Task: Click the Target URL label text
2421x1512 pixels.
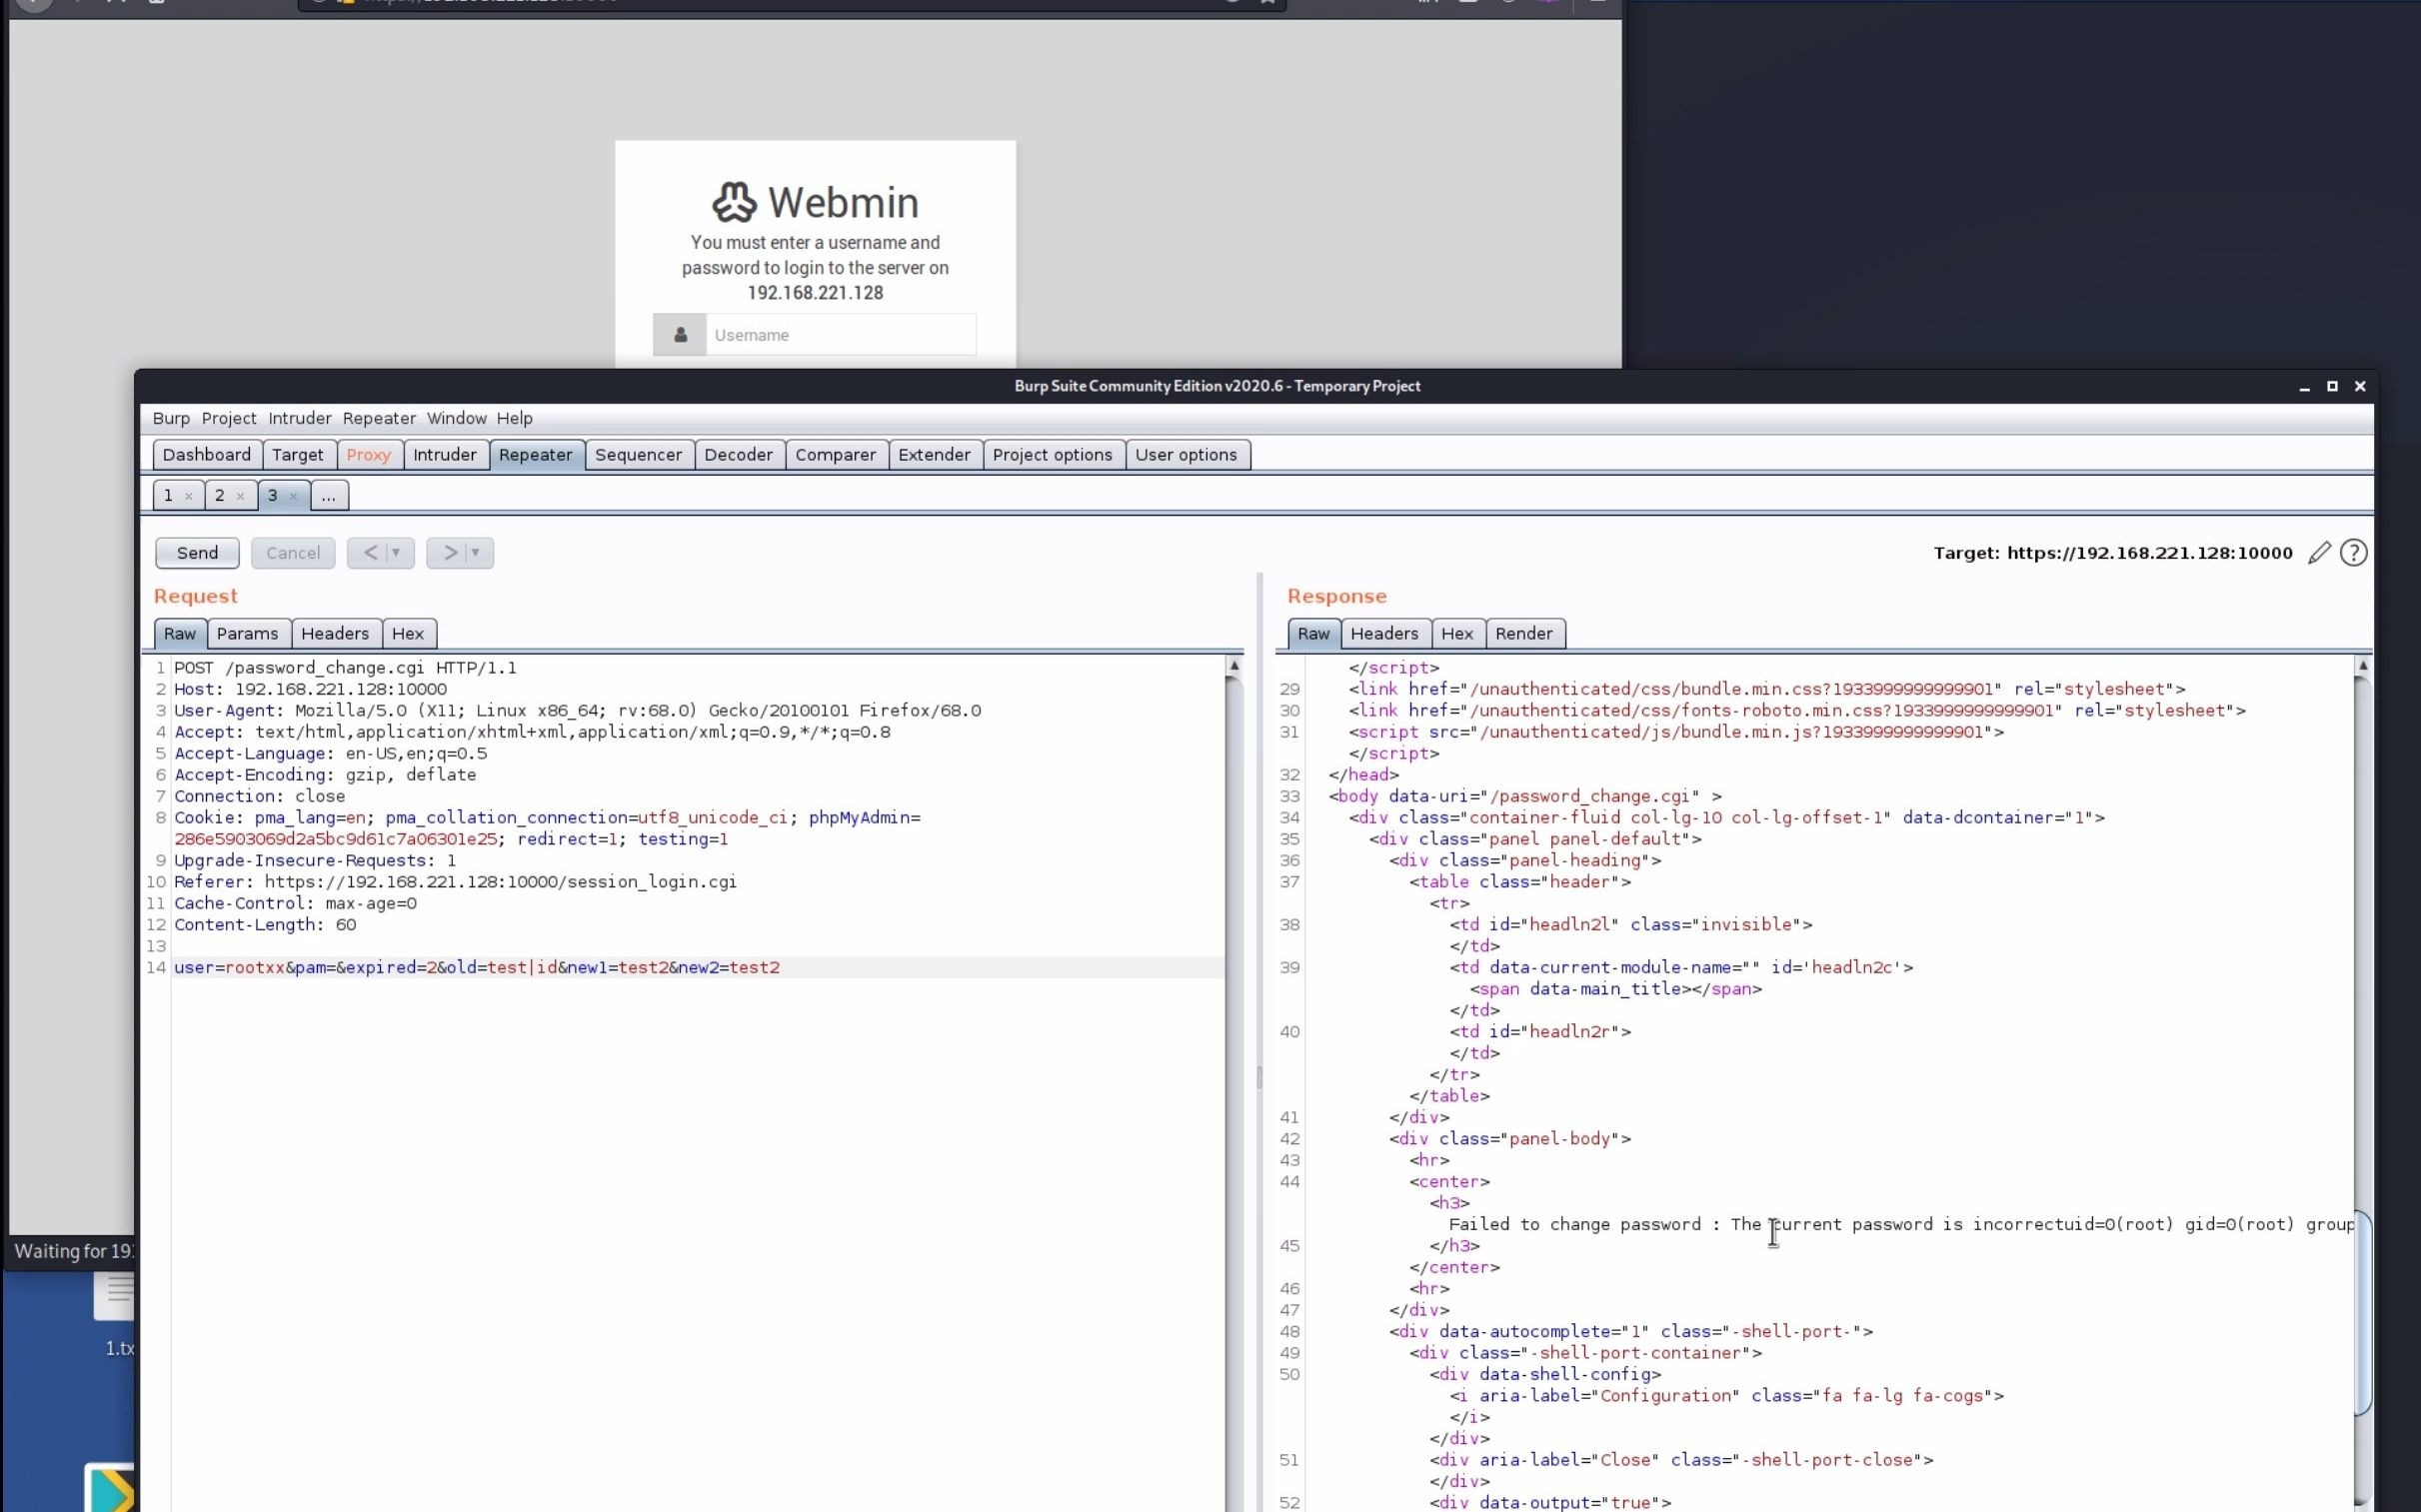Action: 2112,553
